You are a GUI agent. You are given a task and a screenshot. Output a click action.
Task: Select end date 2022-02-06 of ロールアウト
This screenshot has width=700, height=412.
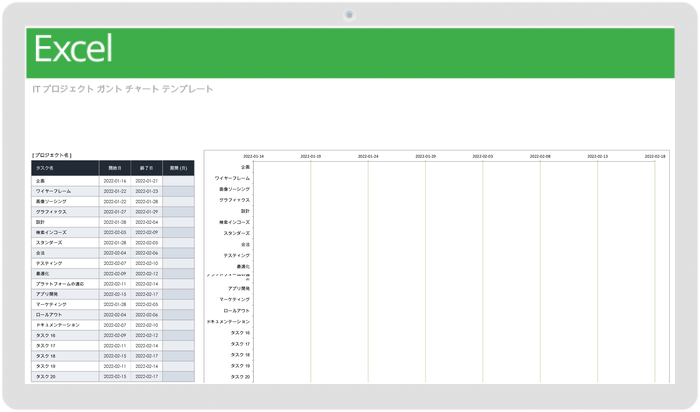point(146,315)
